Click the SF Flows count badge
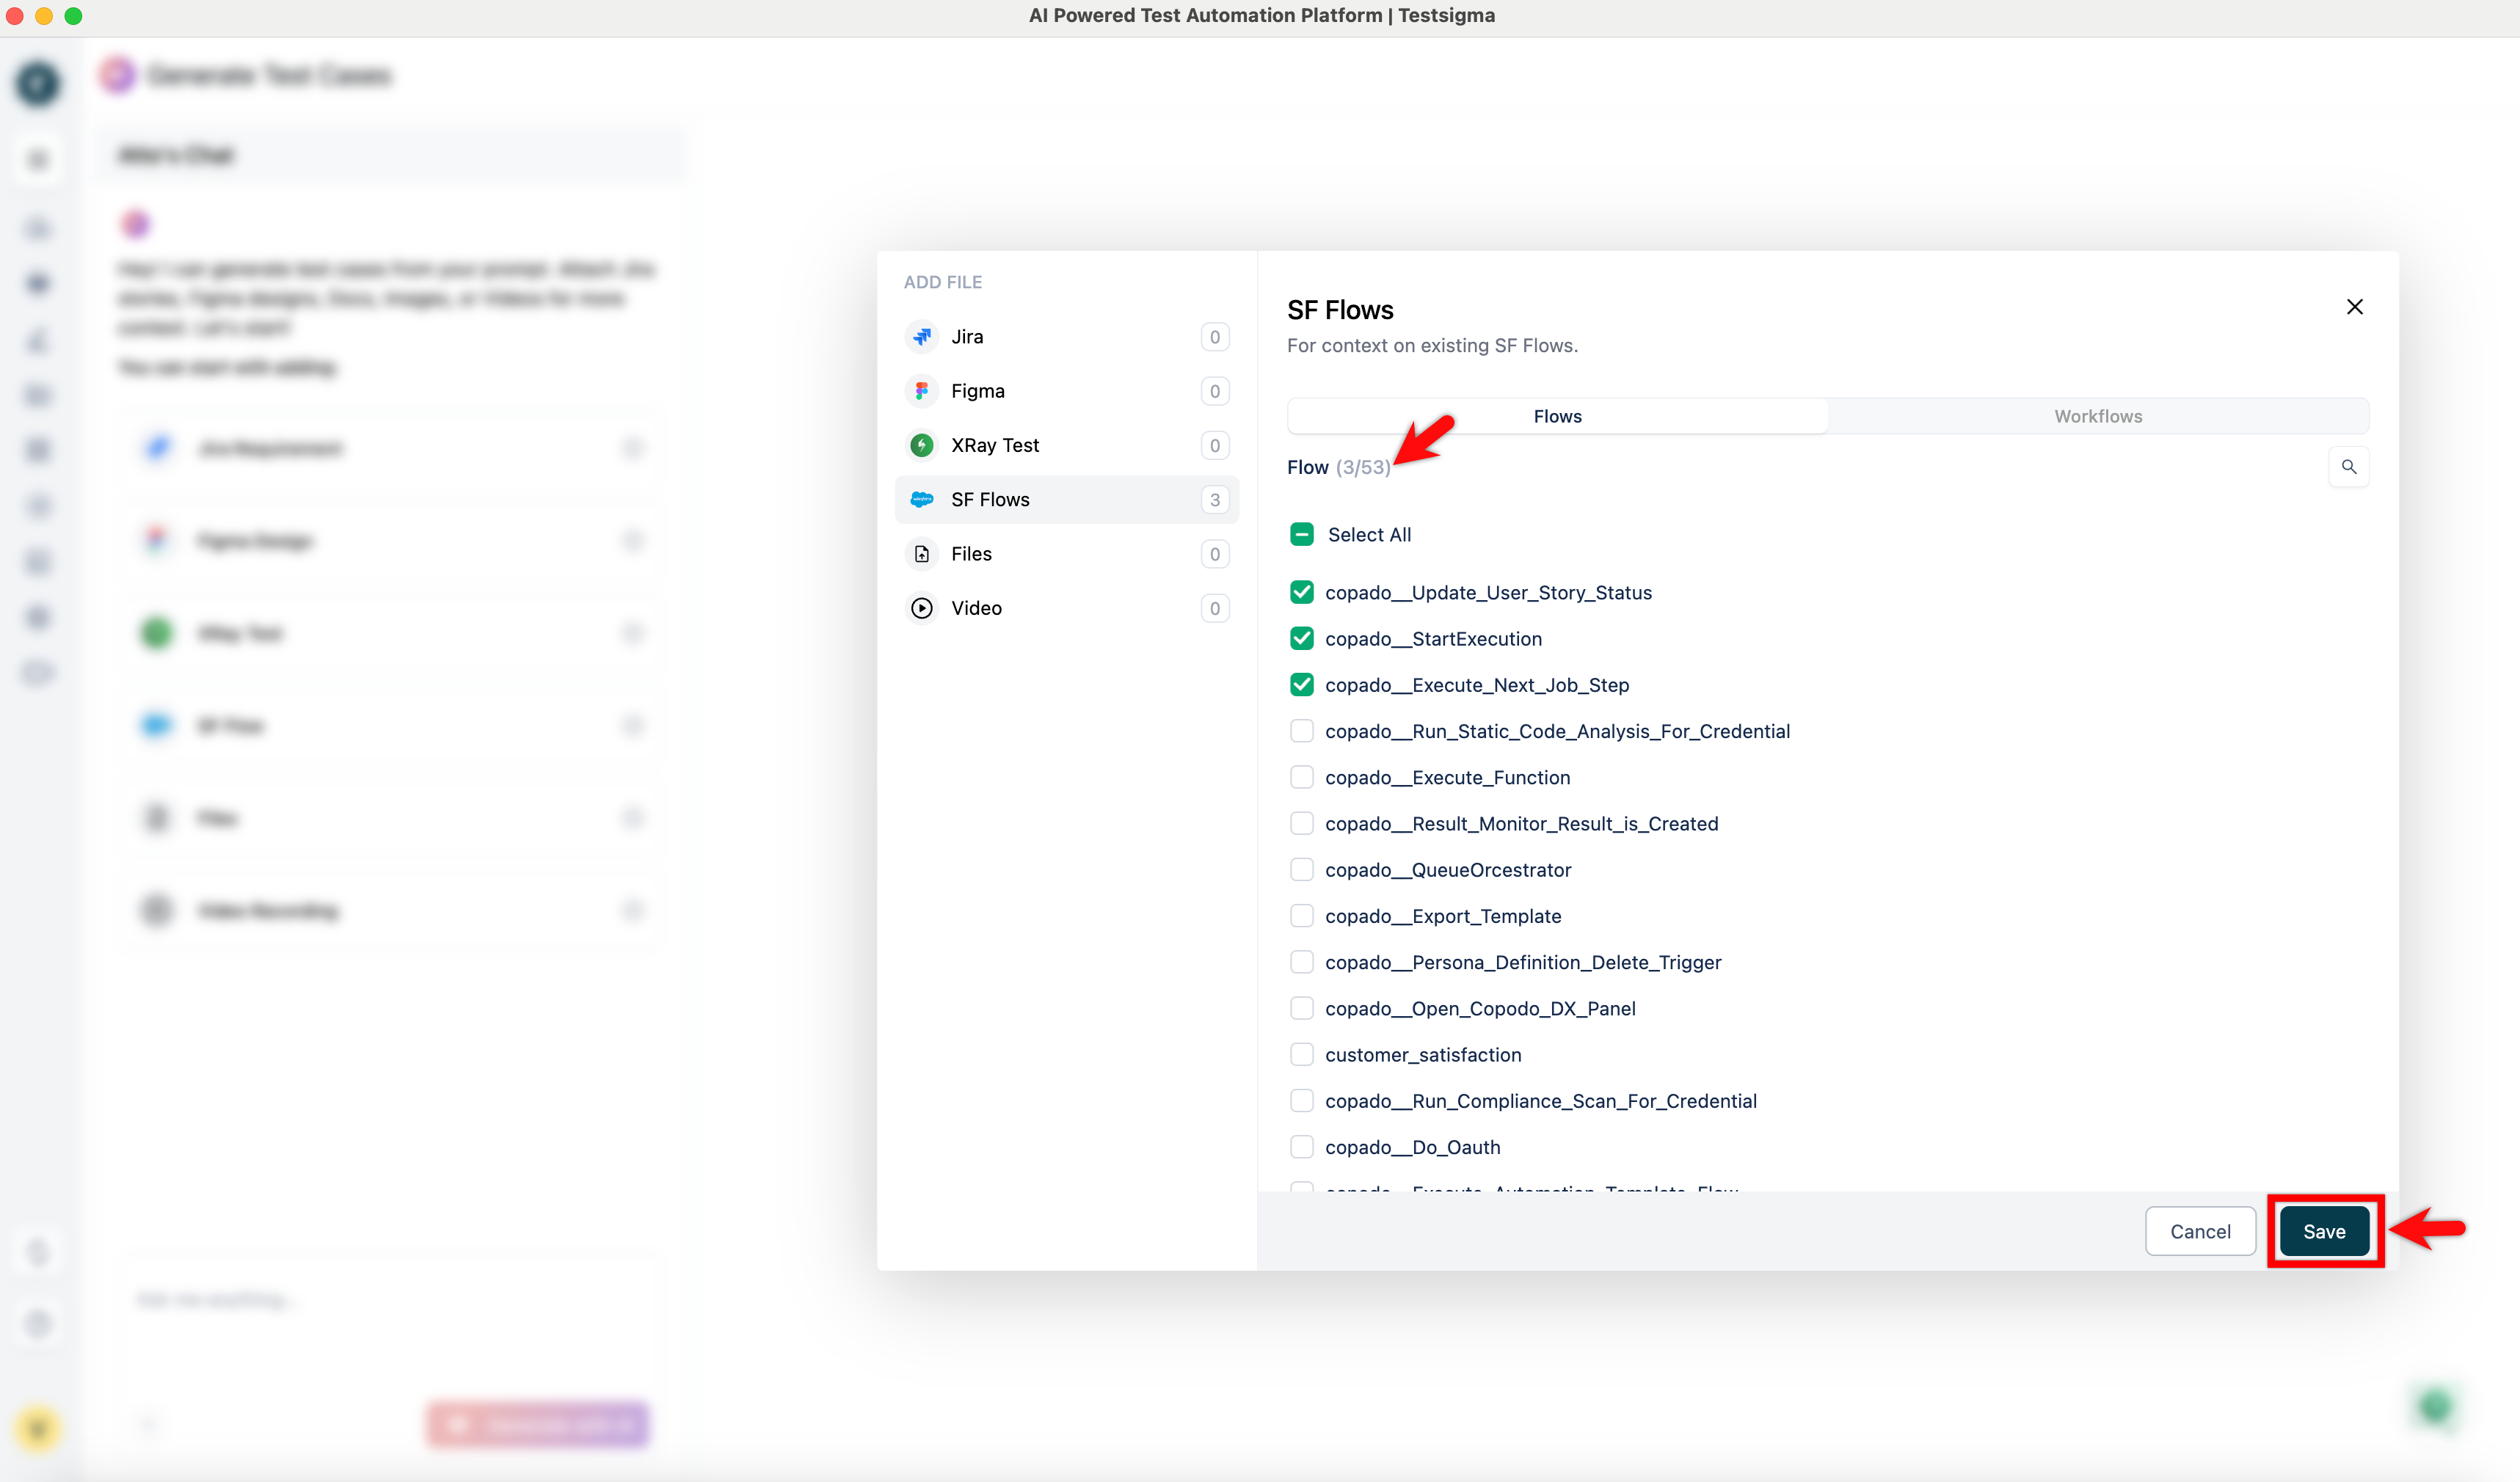Viewport: 2520px width, 1482px height. (x=1214, y=499)
